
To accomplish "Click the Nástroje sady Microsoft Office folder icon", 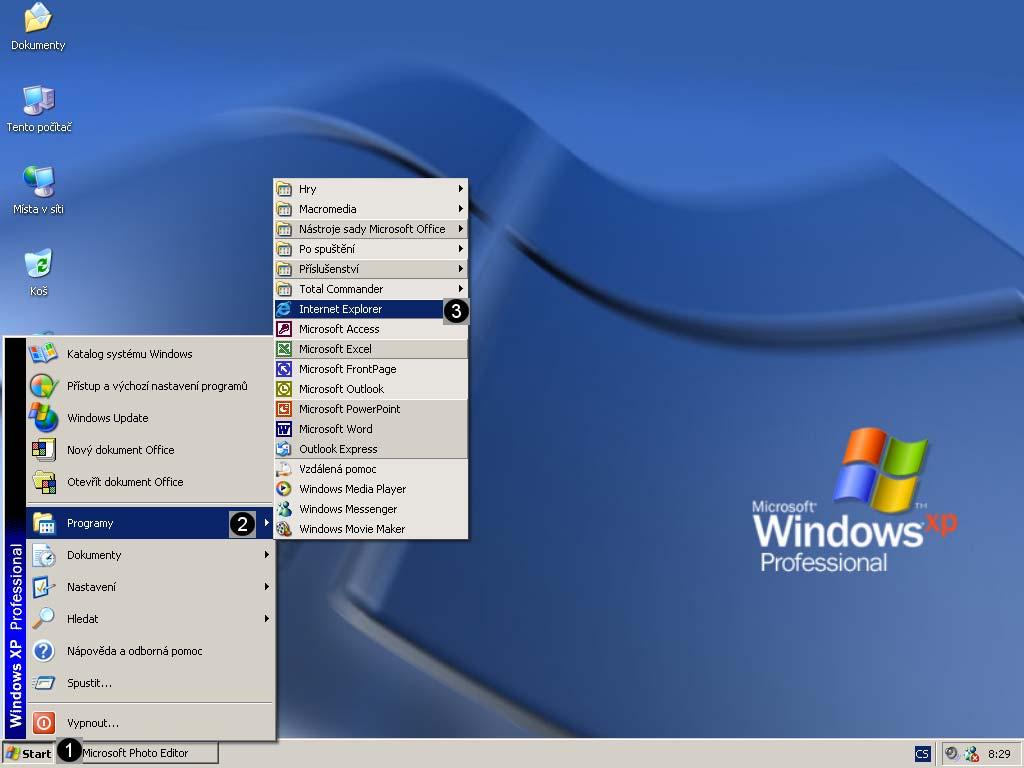I will tap(284, 229).
